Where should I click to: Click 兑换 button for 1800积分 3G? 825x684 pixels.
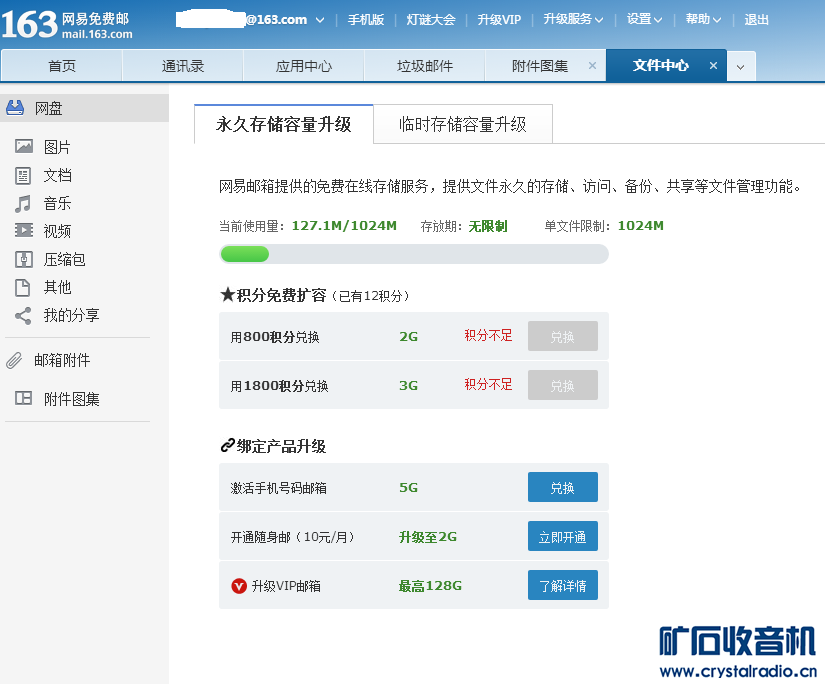pos(562,385)
